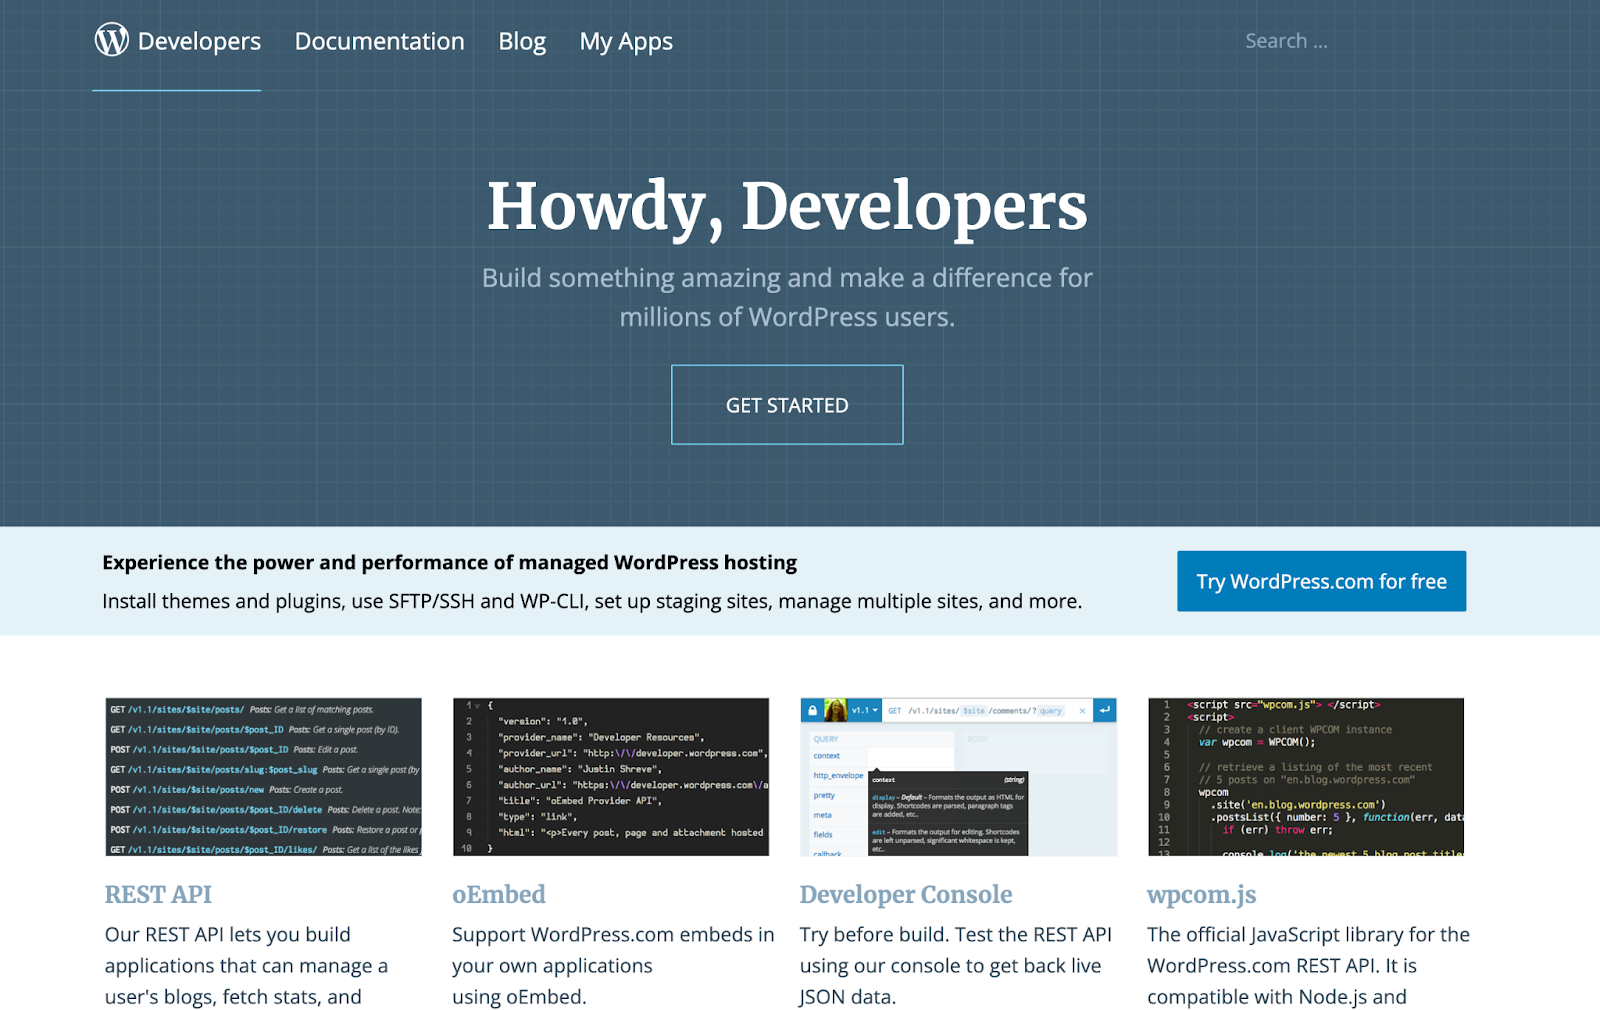Open the oEmbed documentation link
This screenshot has height=1010, width=1600.
tap(498, 894)
